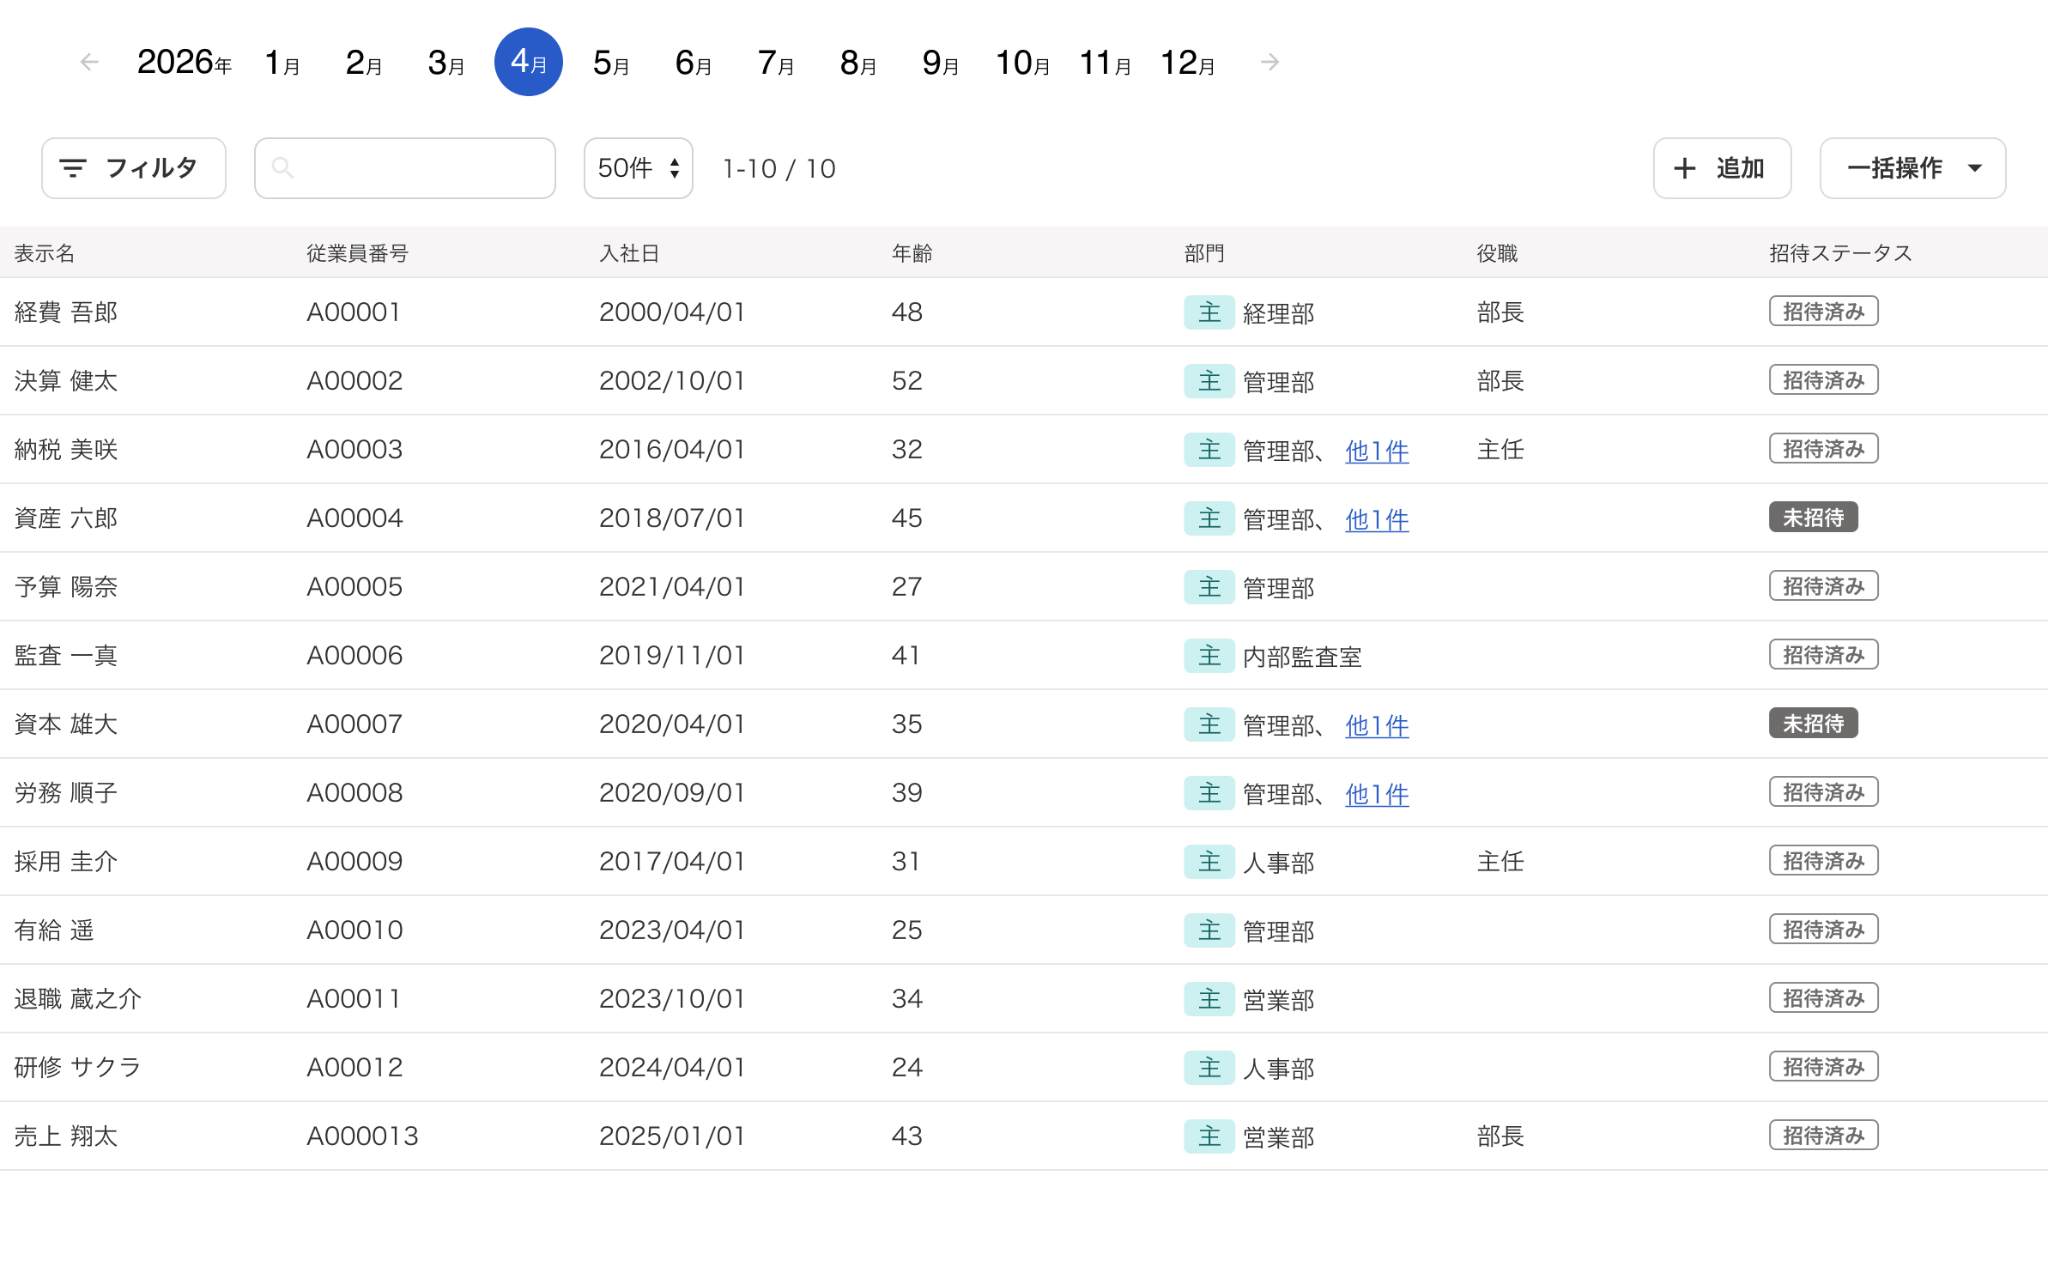Click the 表示名 column header
The height and width of the screenshot is (1270, 2048).
click(x=45, y=253)
